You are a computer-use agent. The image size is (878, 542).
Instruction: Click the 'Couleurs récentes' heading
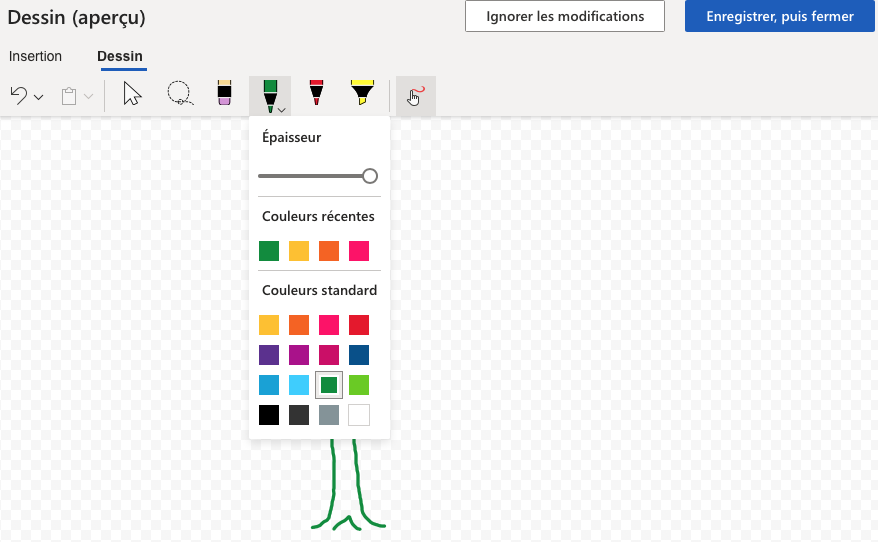coord(318,217)
